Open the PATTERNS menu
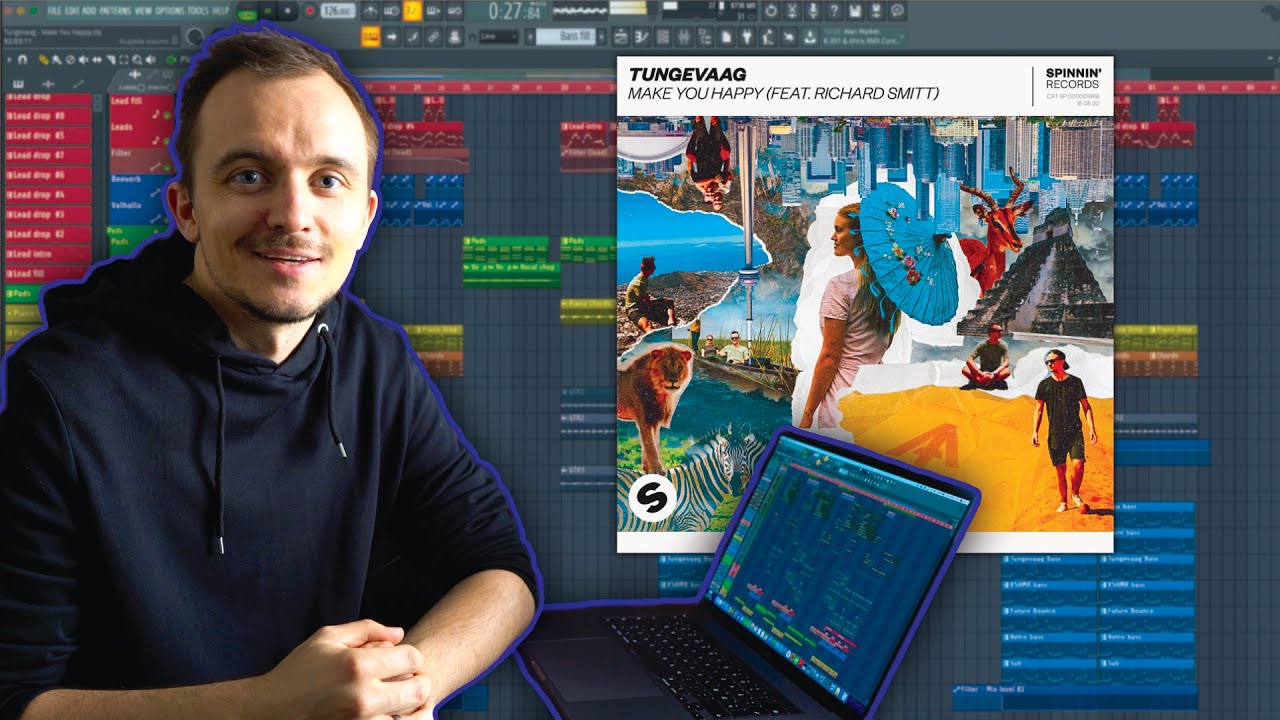This screenshot has width=1280, height=720. point(115,10)
